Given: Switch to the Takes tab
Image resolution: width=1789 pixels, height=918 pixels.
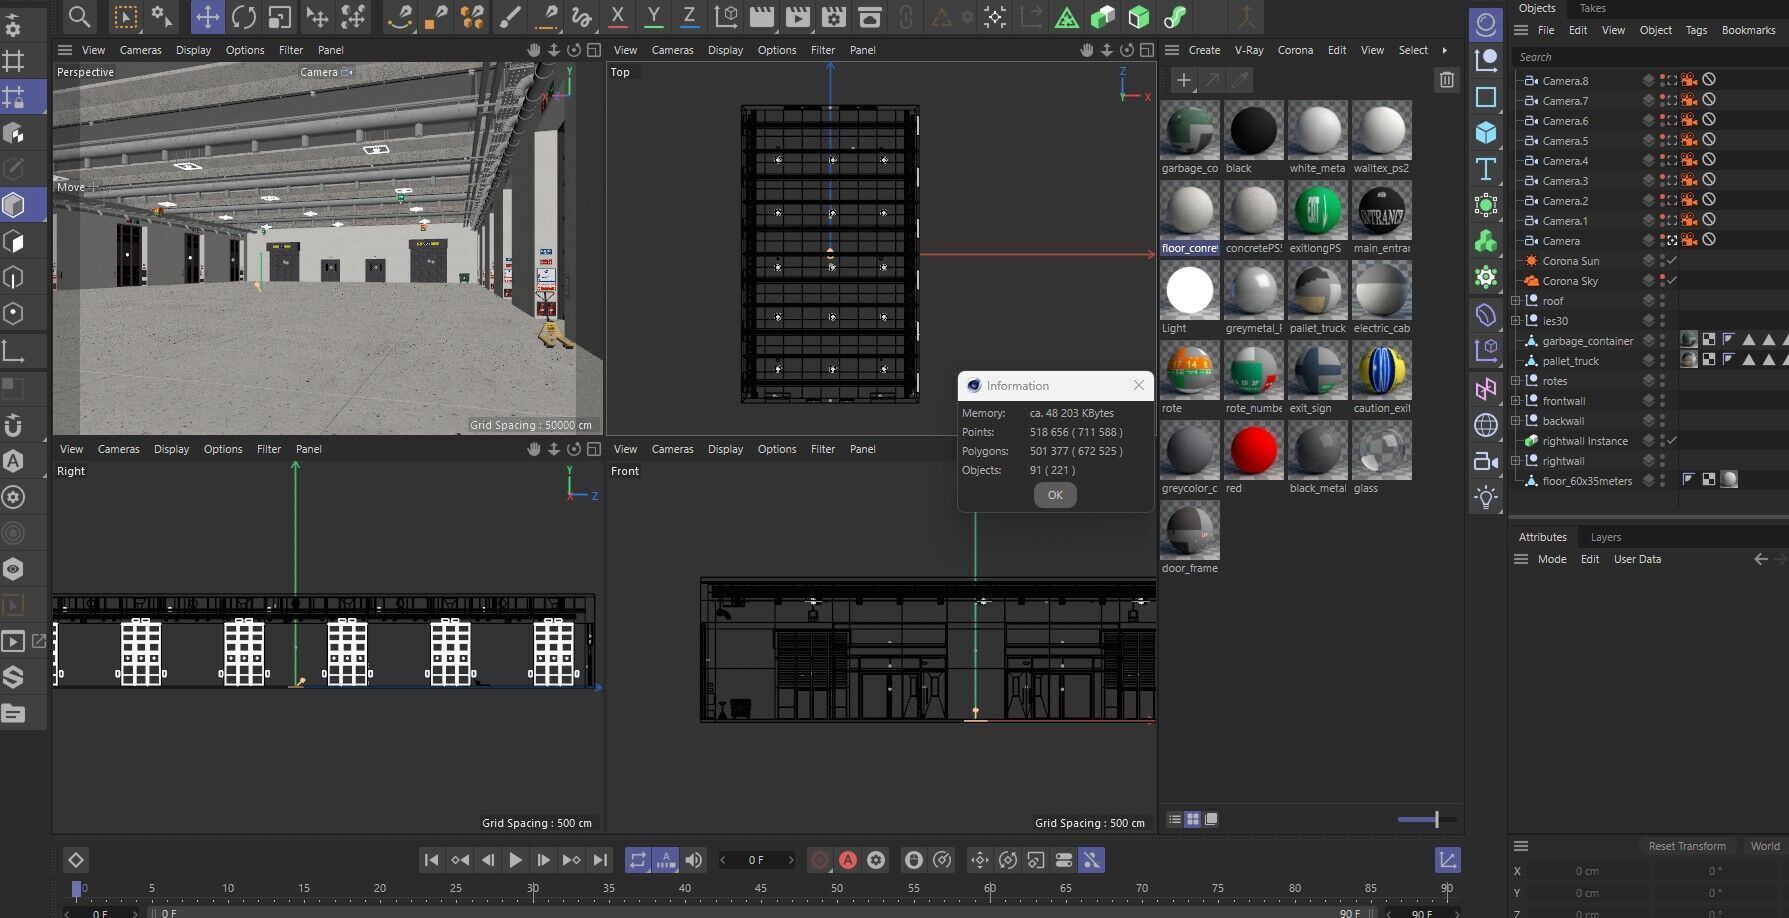Looking at the screenshot, I should pos(1592,8).
